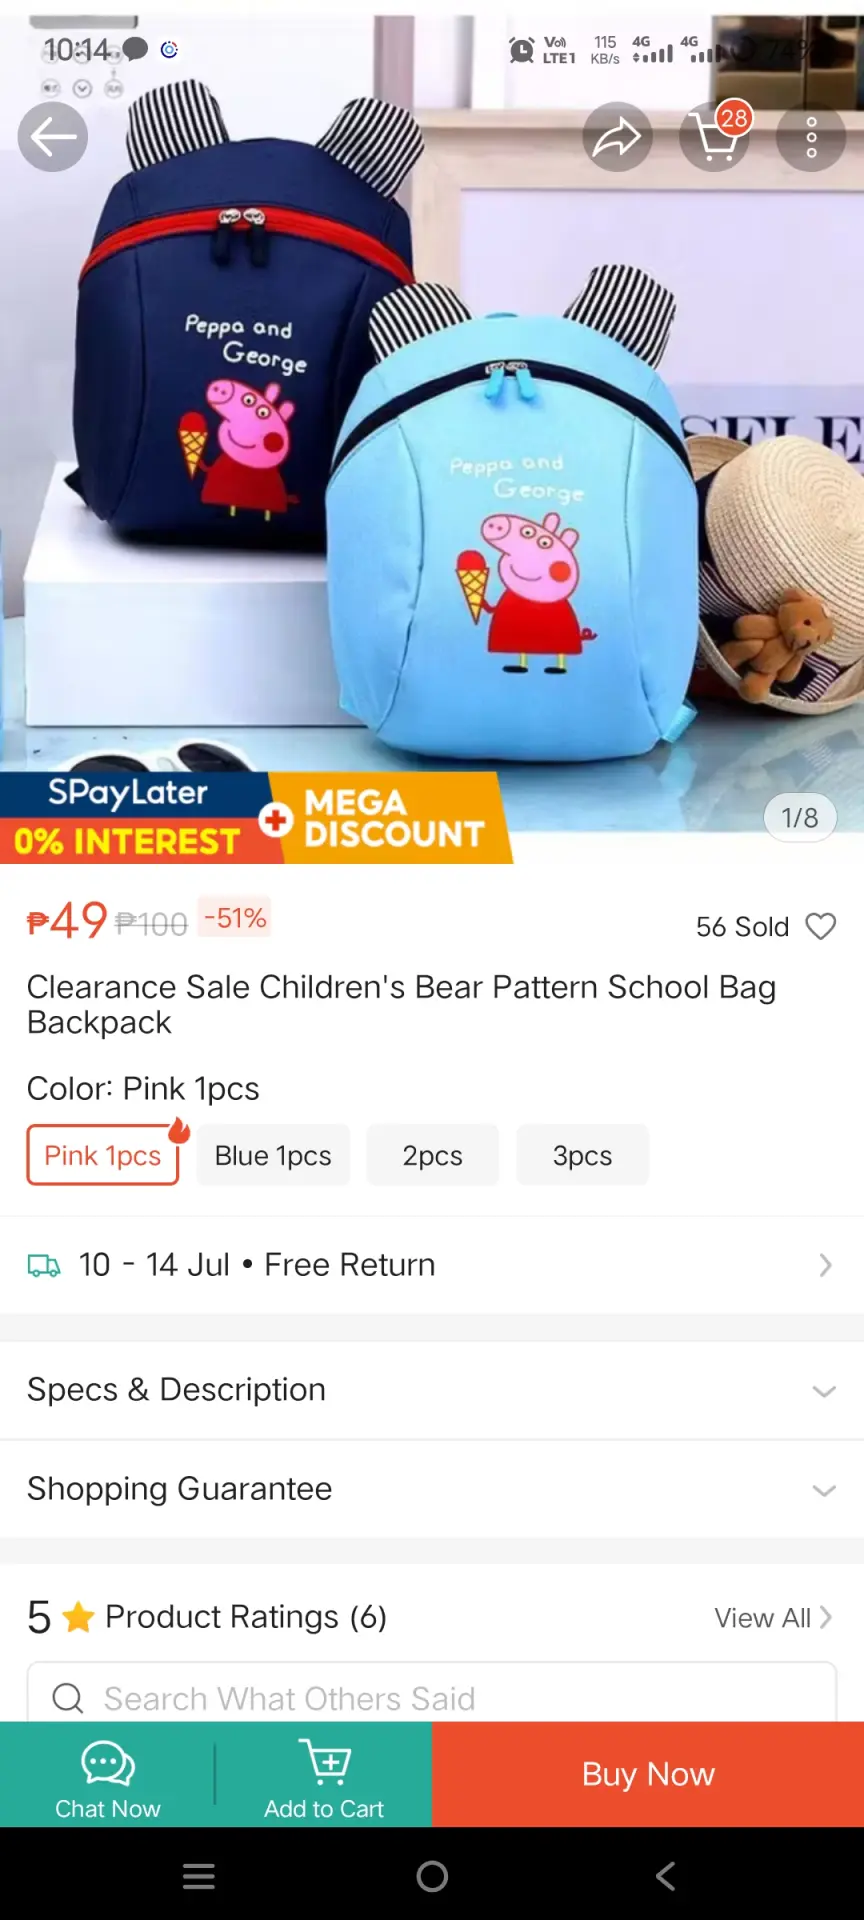Tap Search What Others Said field
This screenshot has width=864, height=1920.
tap(432, 1695)
